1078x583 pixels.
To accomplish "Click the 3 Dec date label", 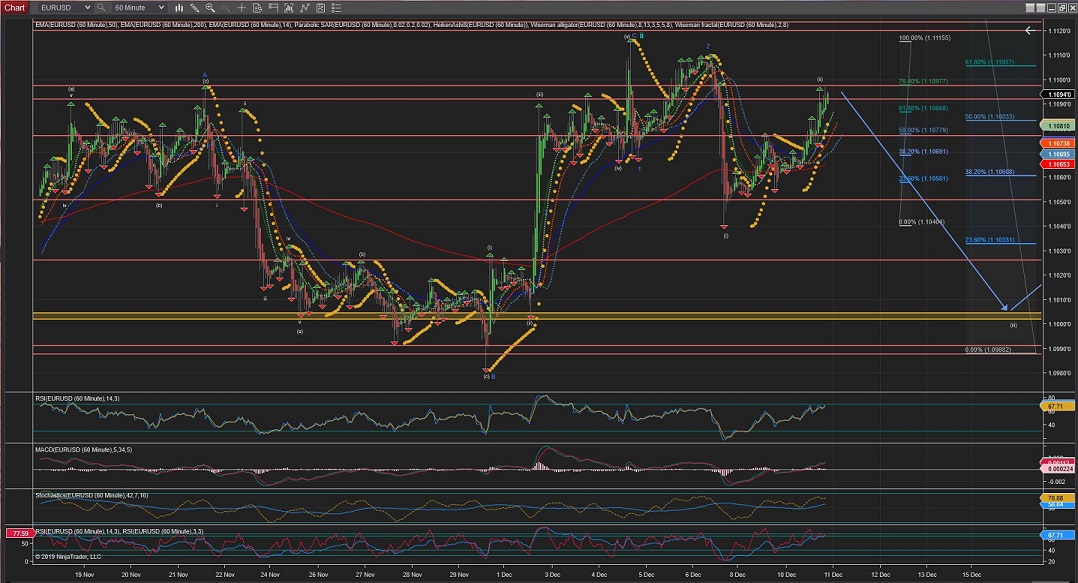I will (x=552, y=575).
